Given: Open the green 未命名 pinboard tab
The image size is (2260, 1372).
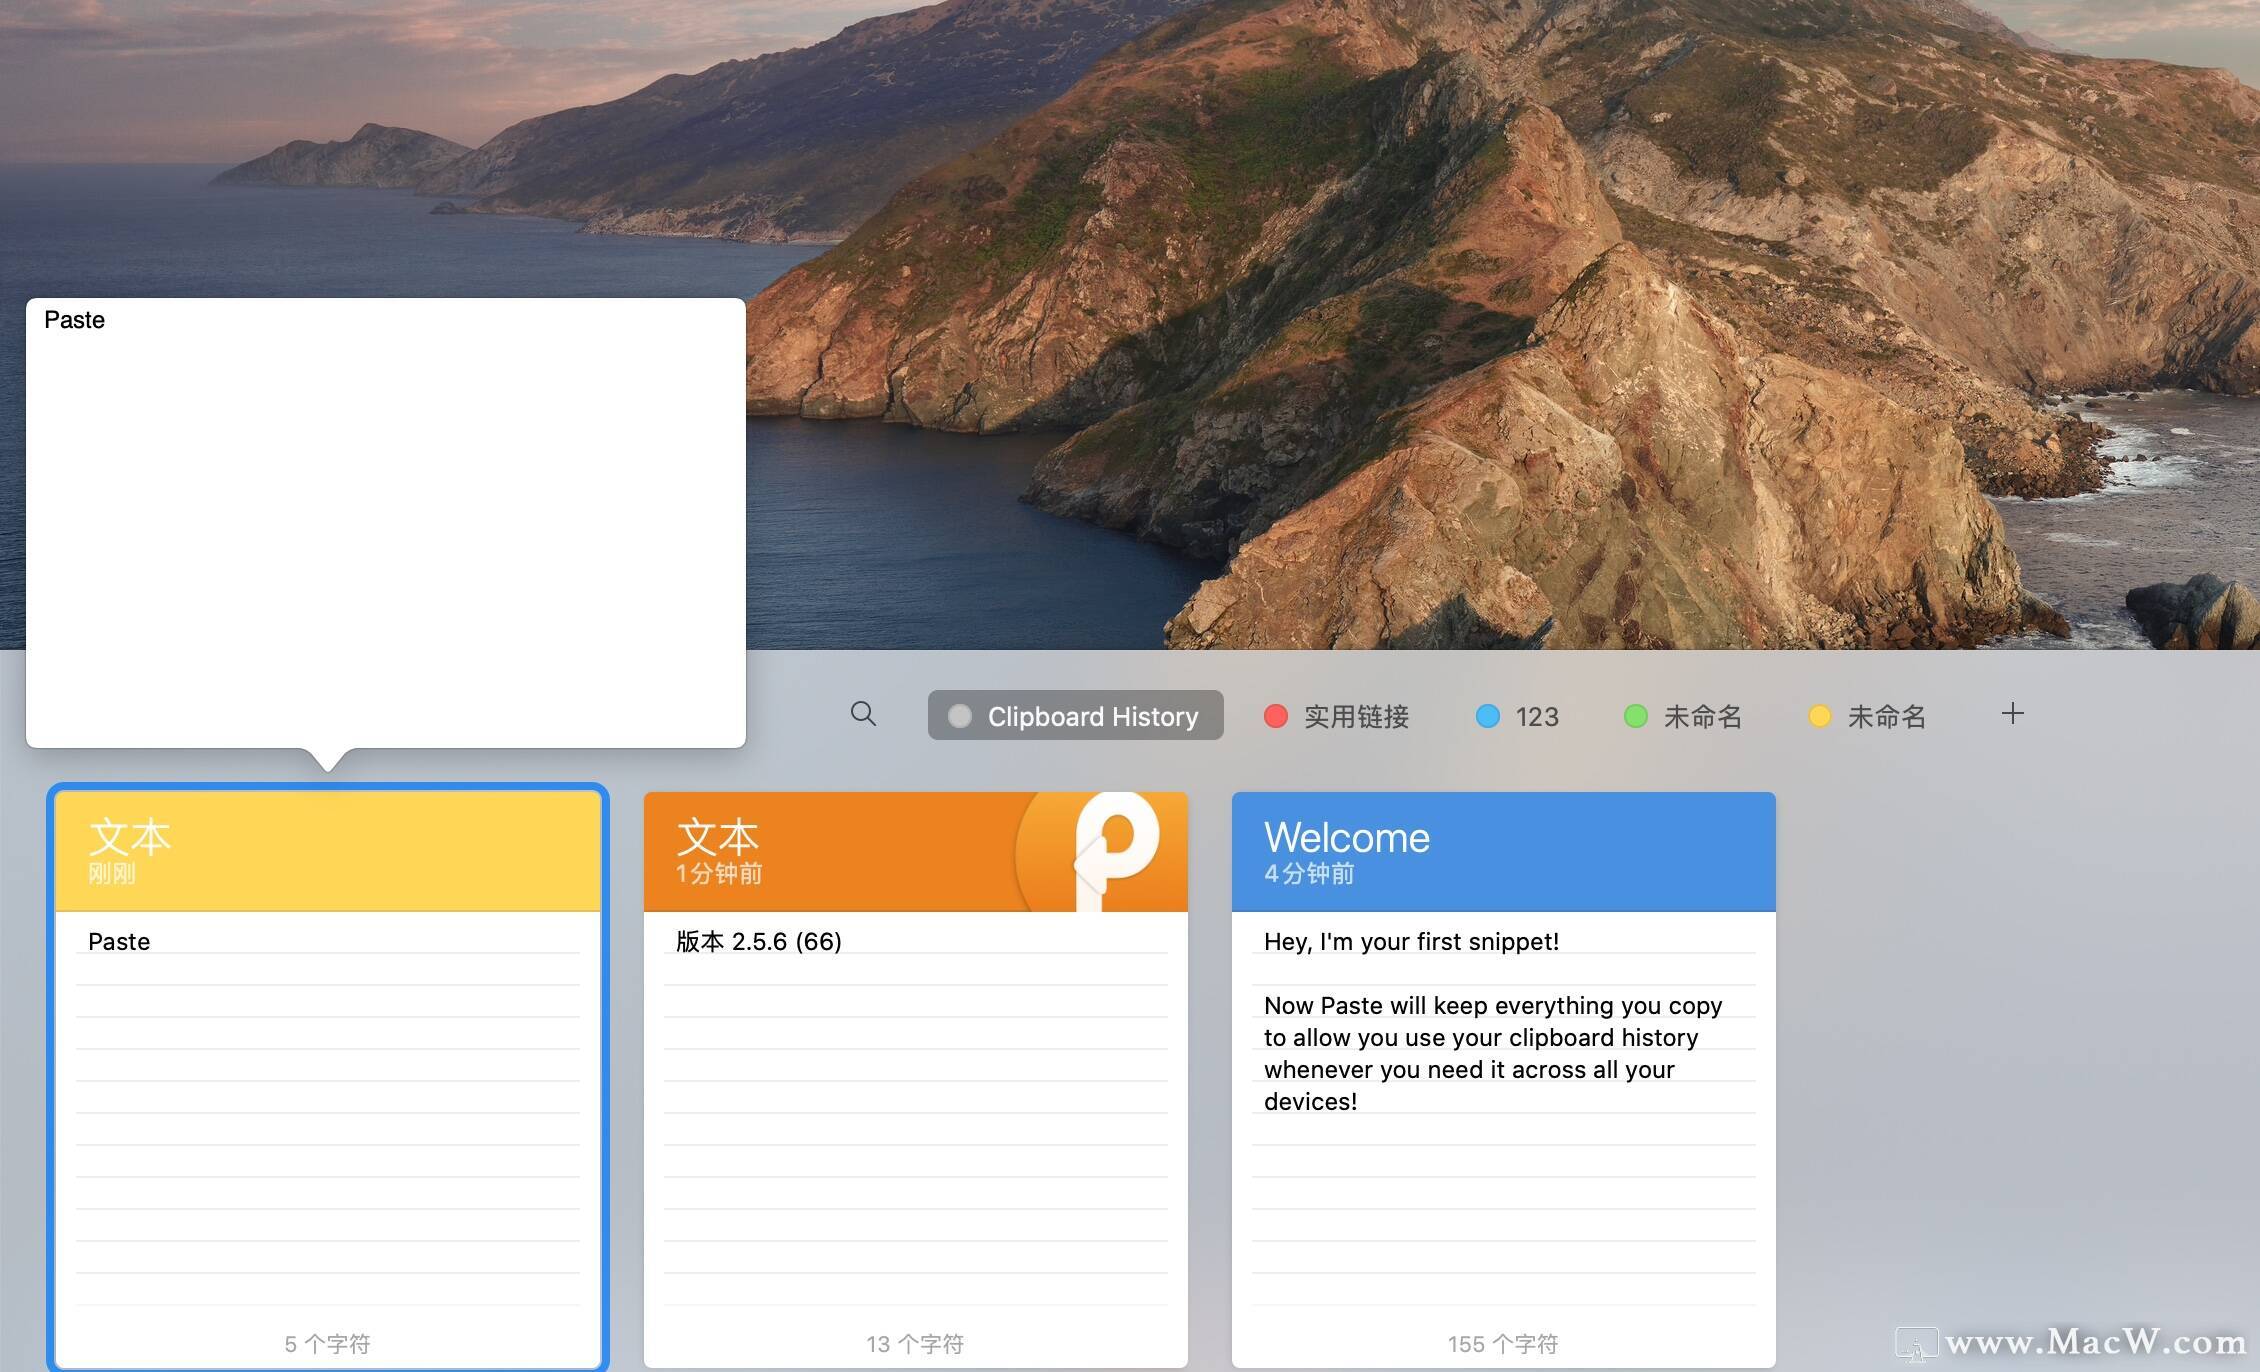Looking at the screenshot, I should click(x=1683, y=716).
